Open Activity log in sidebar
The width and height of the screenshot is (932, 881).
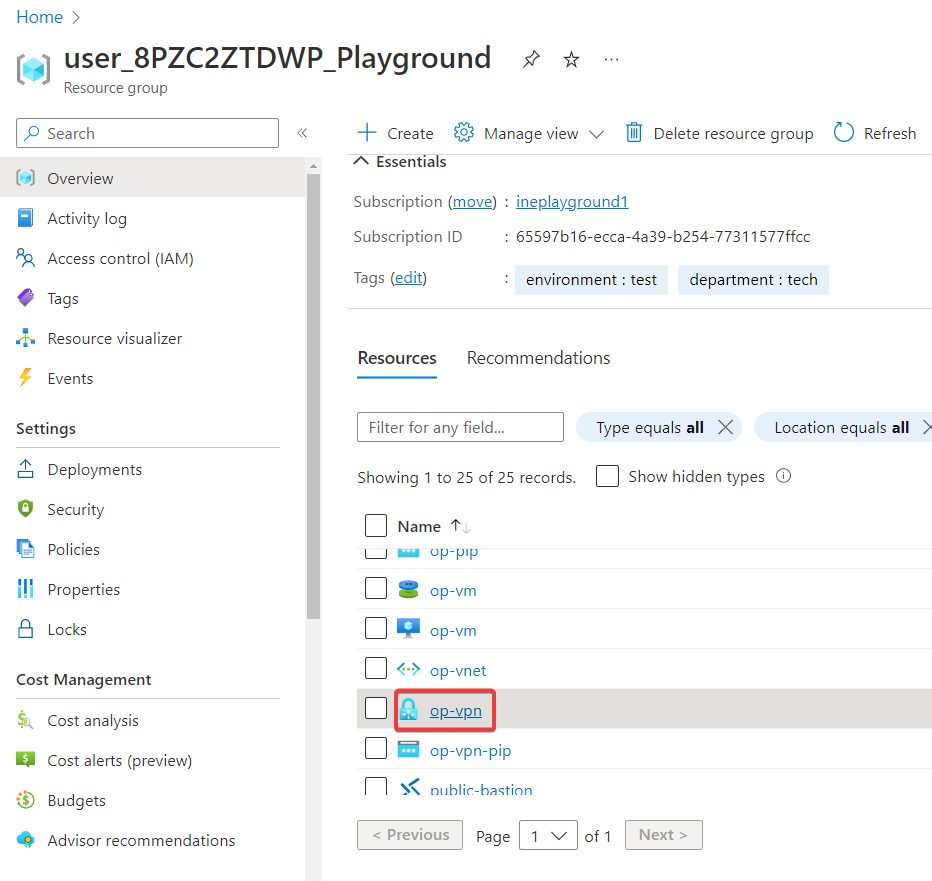click(87, 218)
